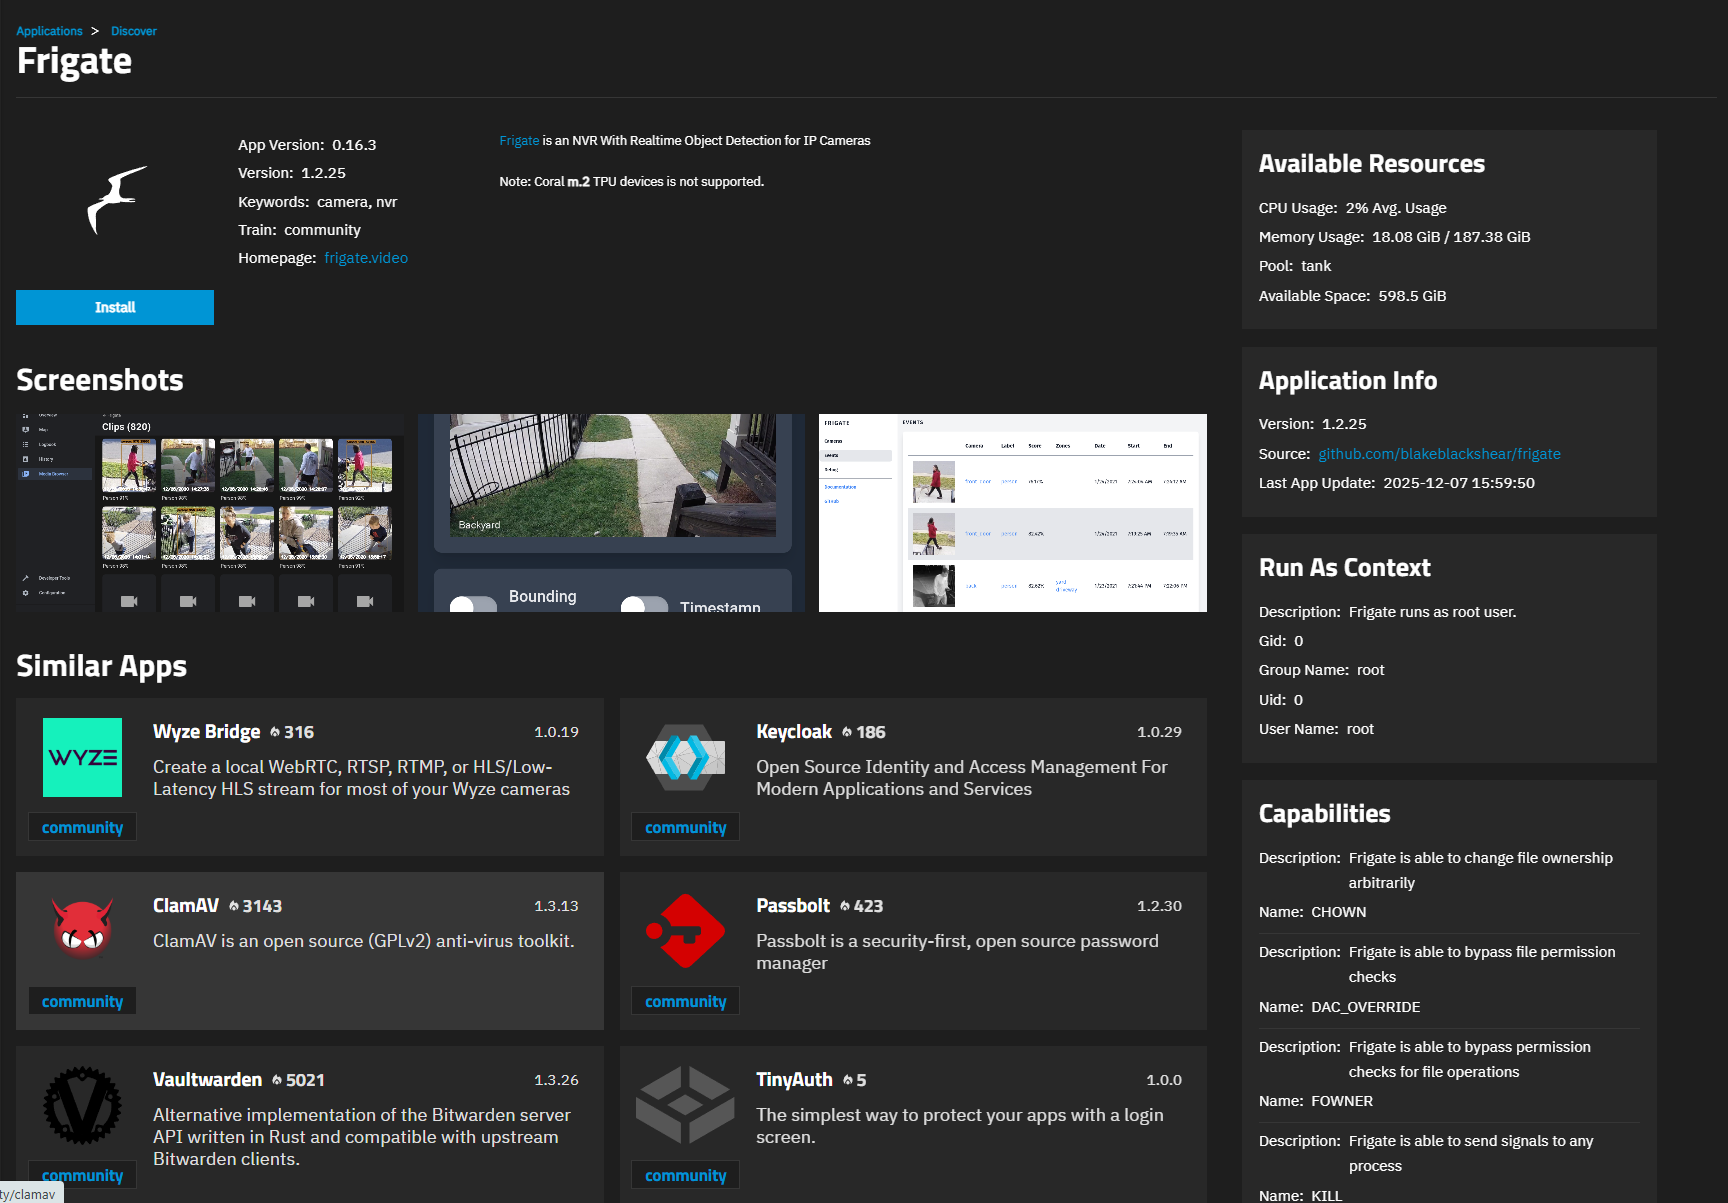The width and height of the screenshot is (1728, 1203).
Task: Open the Wyze Bridge app icon
Action: pos(82,757)
